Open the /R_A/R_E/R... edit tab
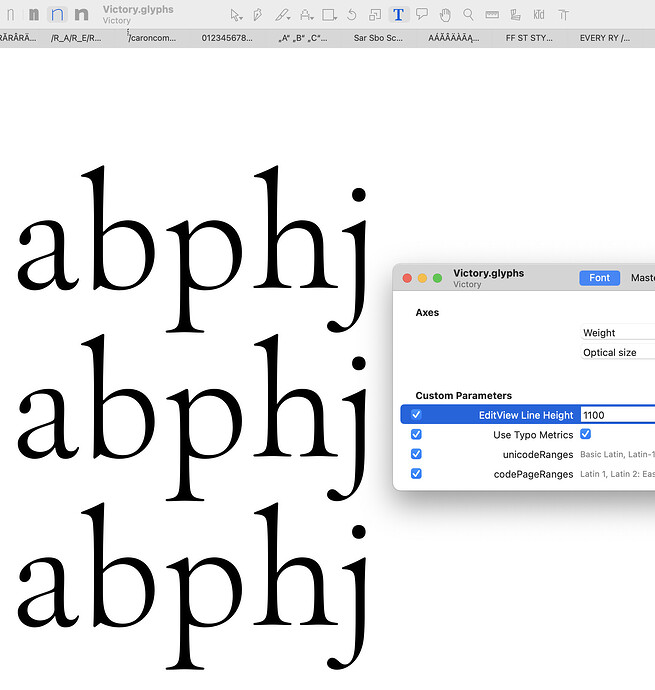 click(x=76, y=38)
